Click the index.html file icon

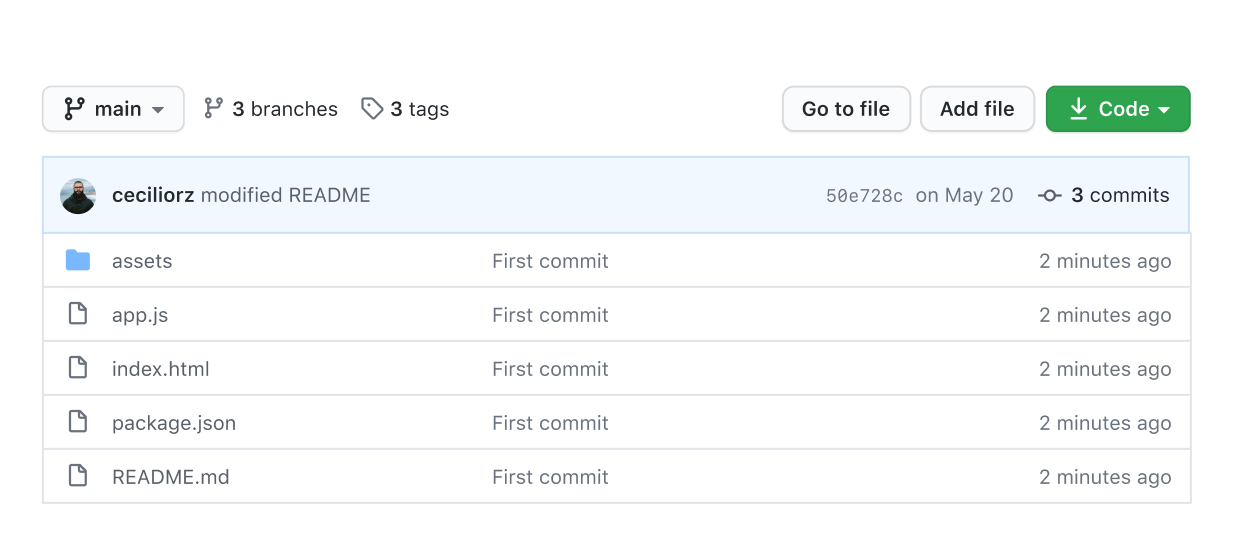click(78, 369)
